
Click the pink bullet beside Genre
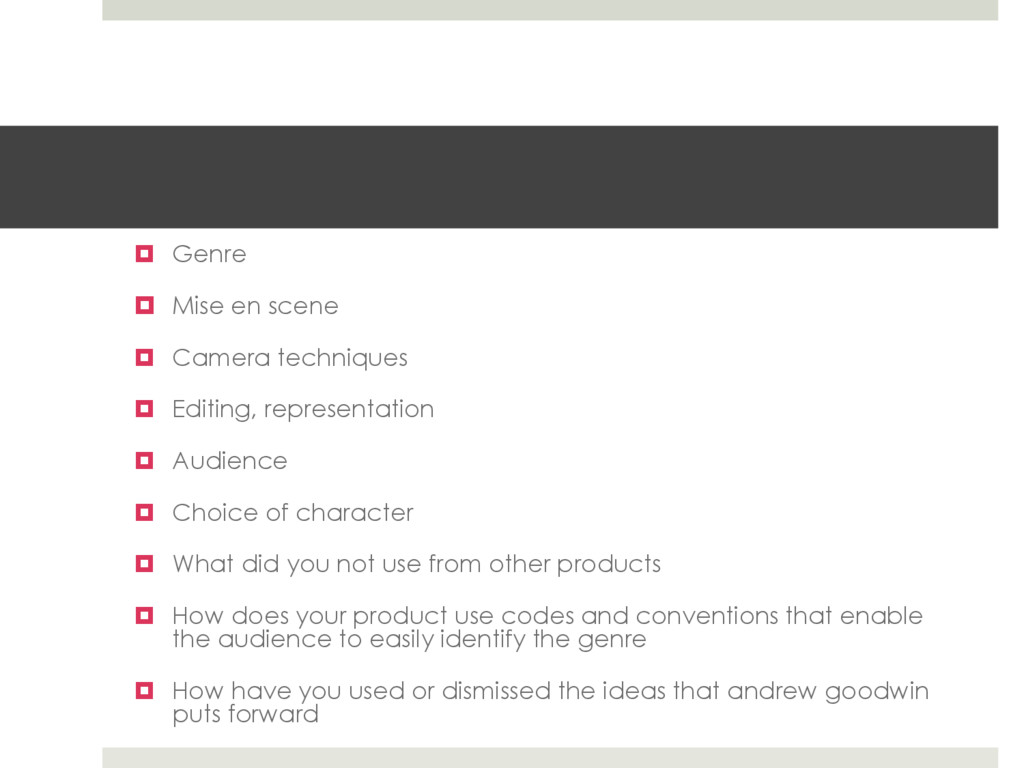tap(144, 253)
